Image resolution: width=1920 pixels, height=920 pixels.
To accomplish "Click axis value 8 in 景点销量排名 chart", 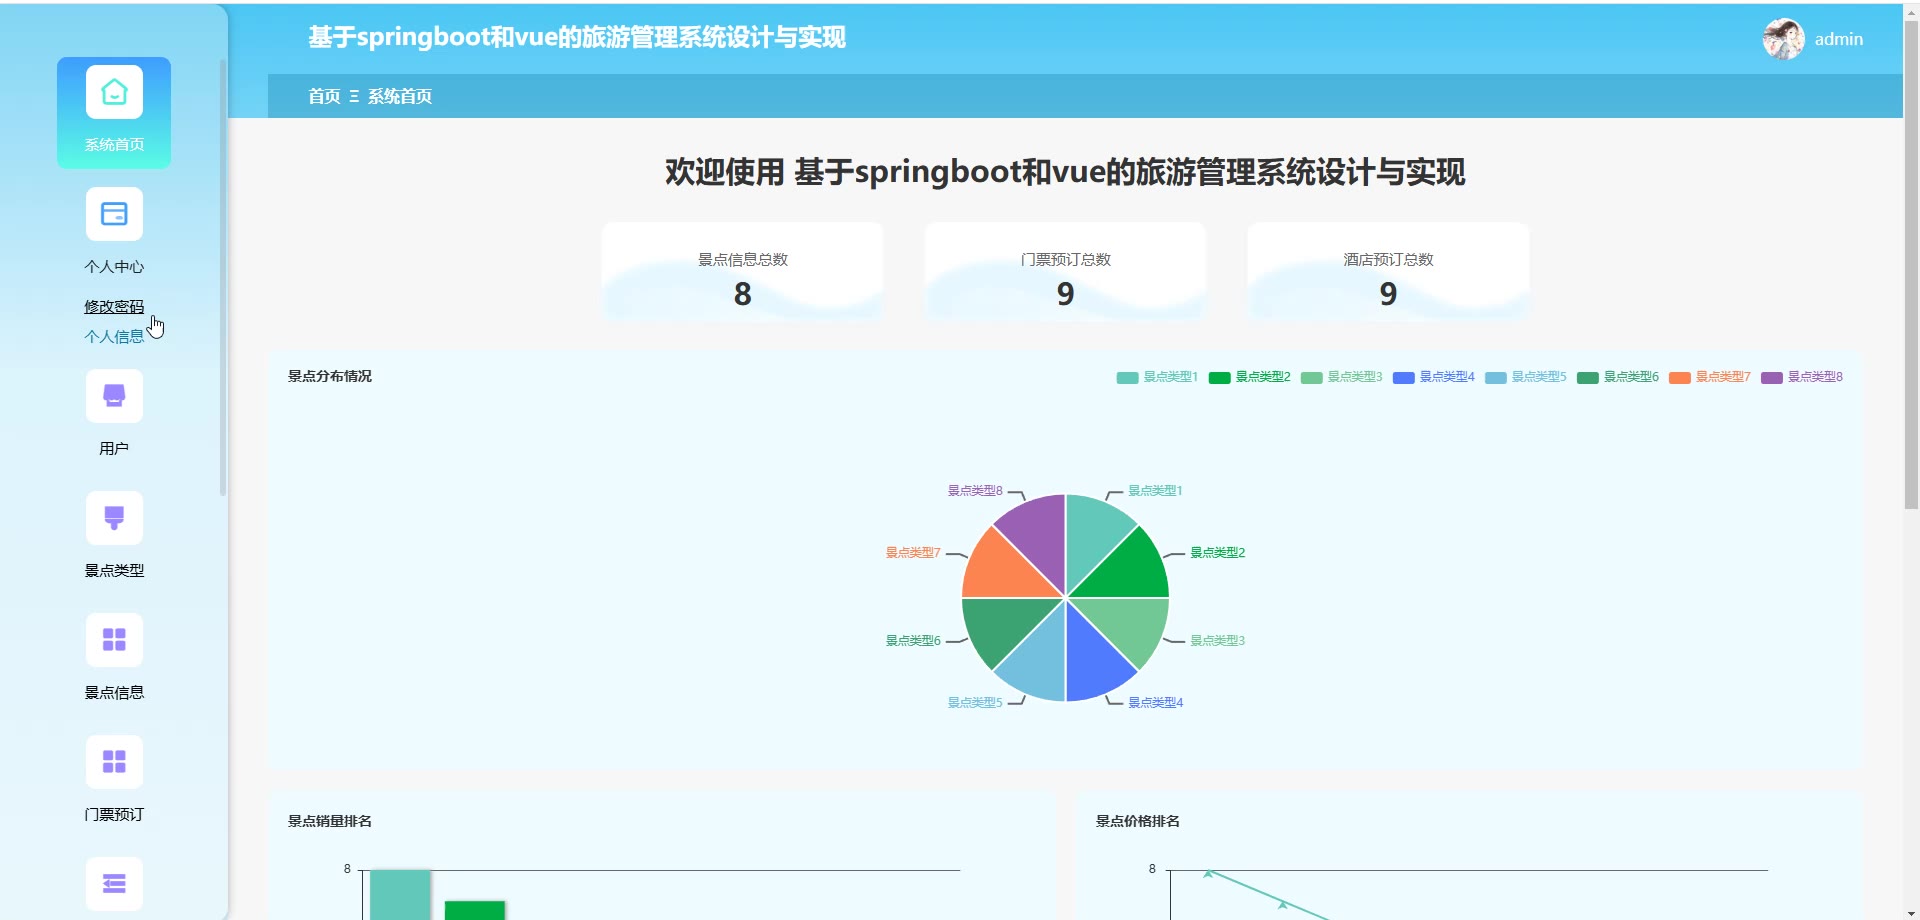I will 347,869.
